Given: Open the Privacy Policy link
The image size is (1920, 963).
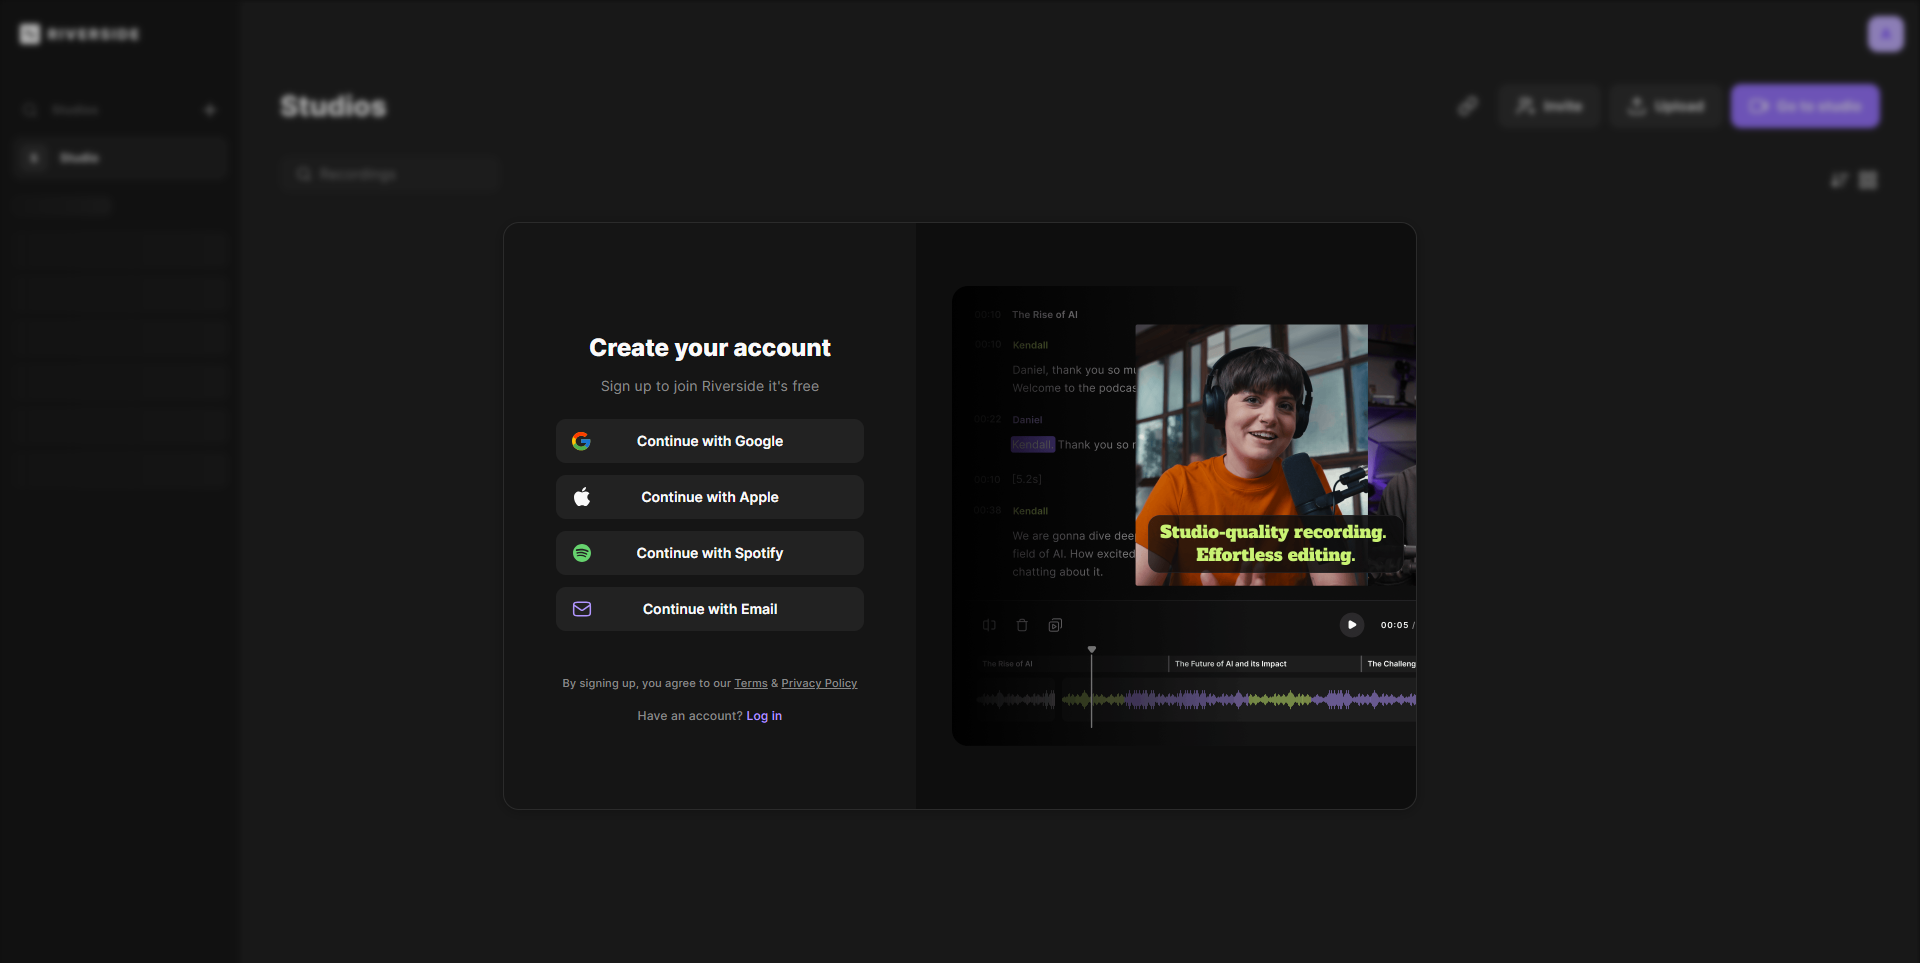Looking at the screenshot, I should (819, 683).
